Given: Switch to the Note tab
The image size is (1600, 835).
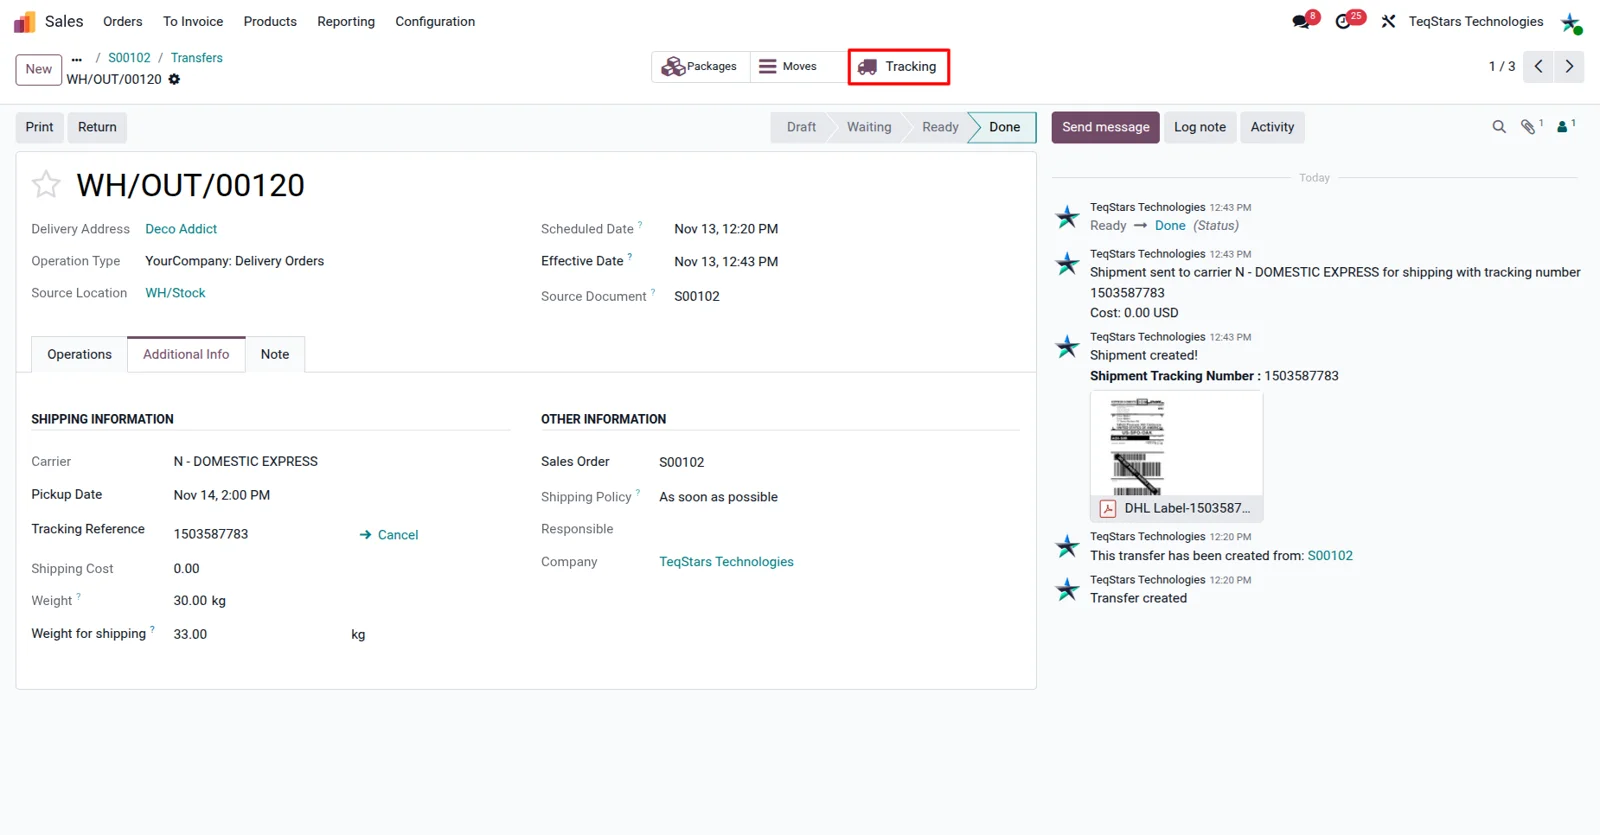Looking at the screenshot, I should coord(275,354).
